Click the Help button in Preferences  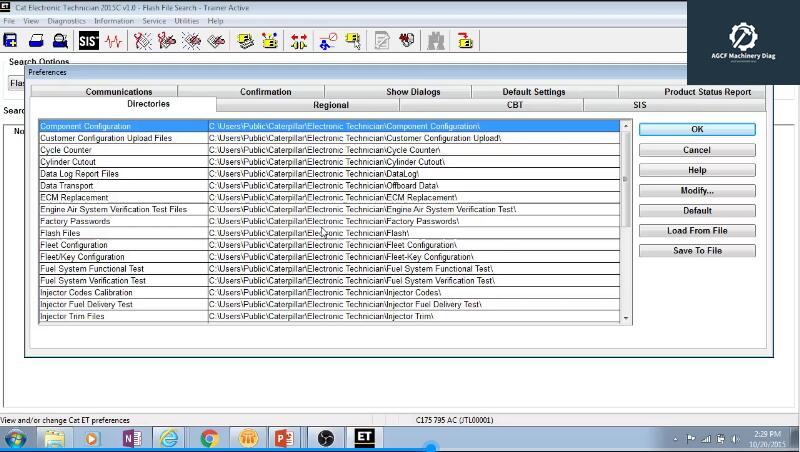[697, 170]
